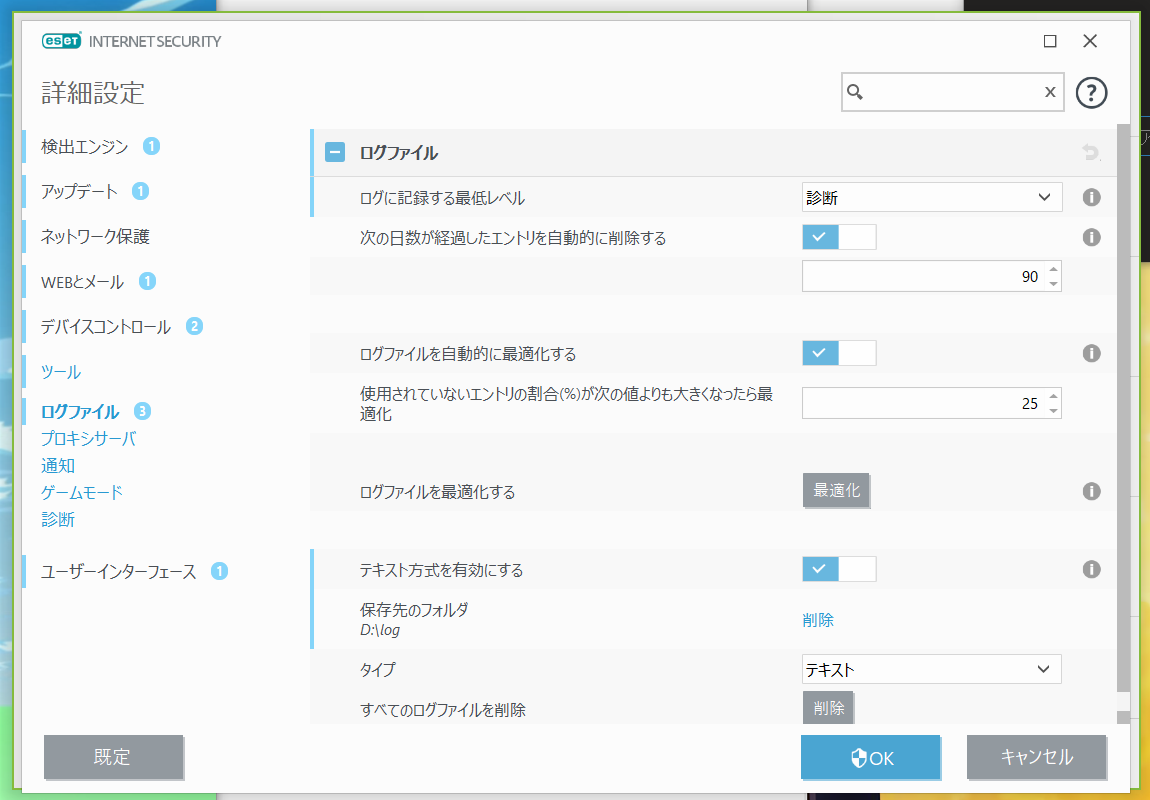Viewport: 1150px width, 800px height.
Task: Select プロキシサーバ in the sidebar
Action: pyautogui.click(x=89, y=438)
